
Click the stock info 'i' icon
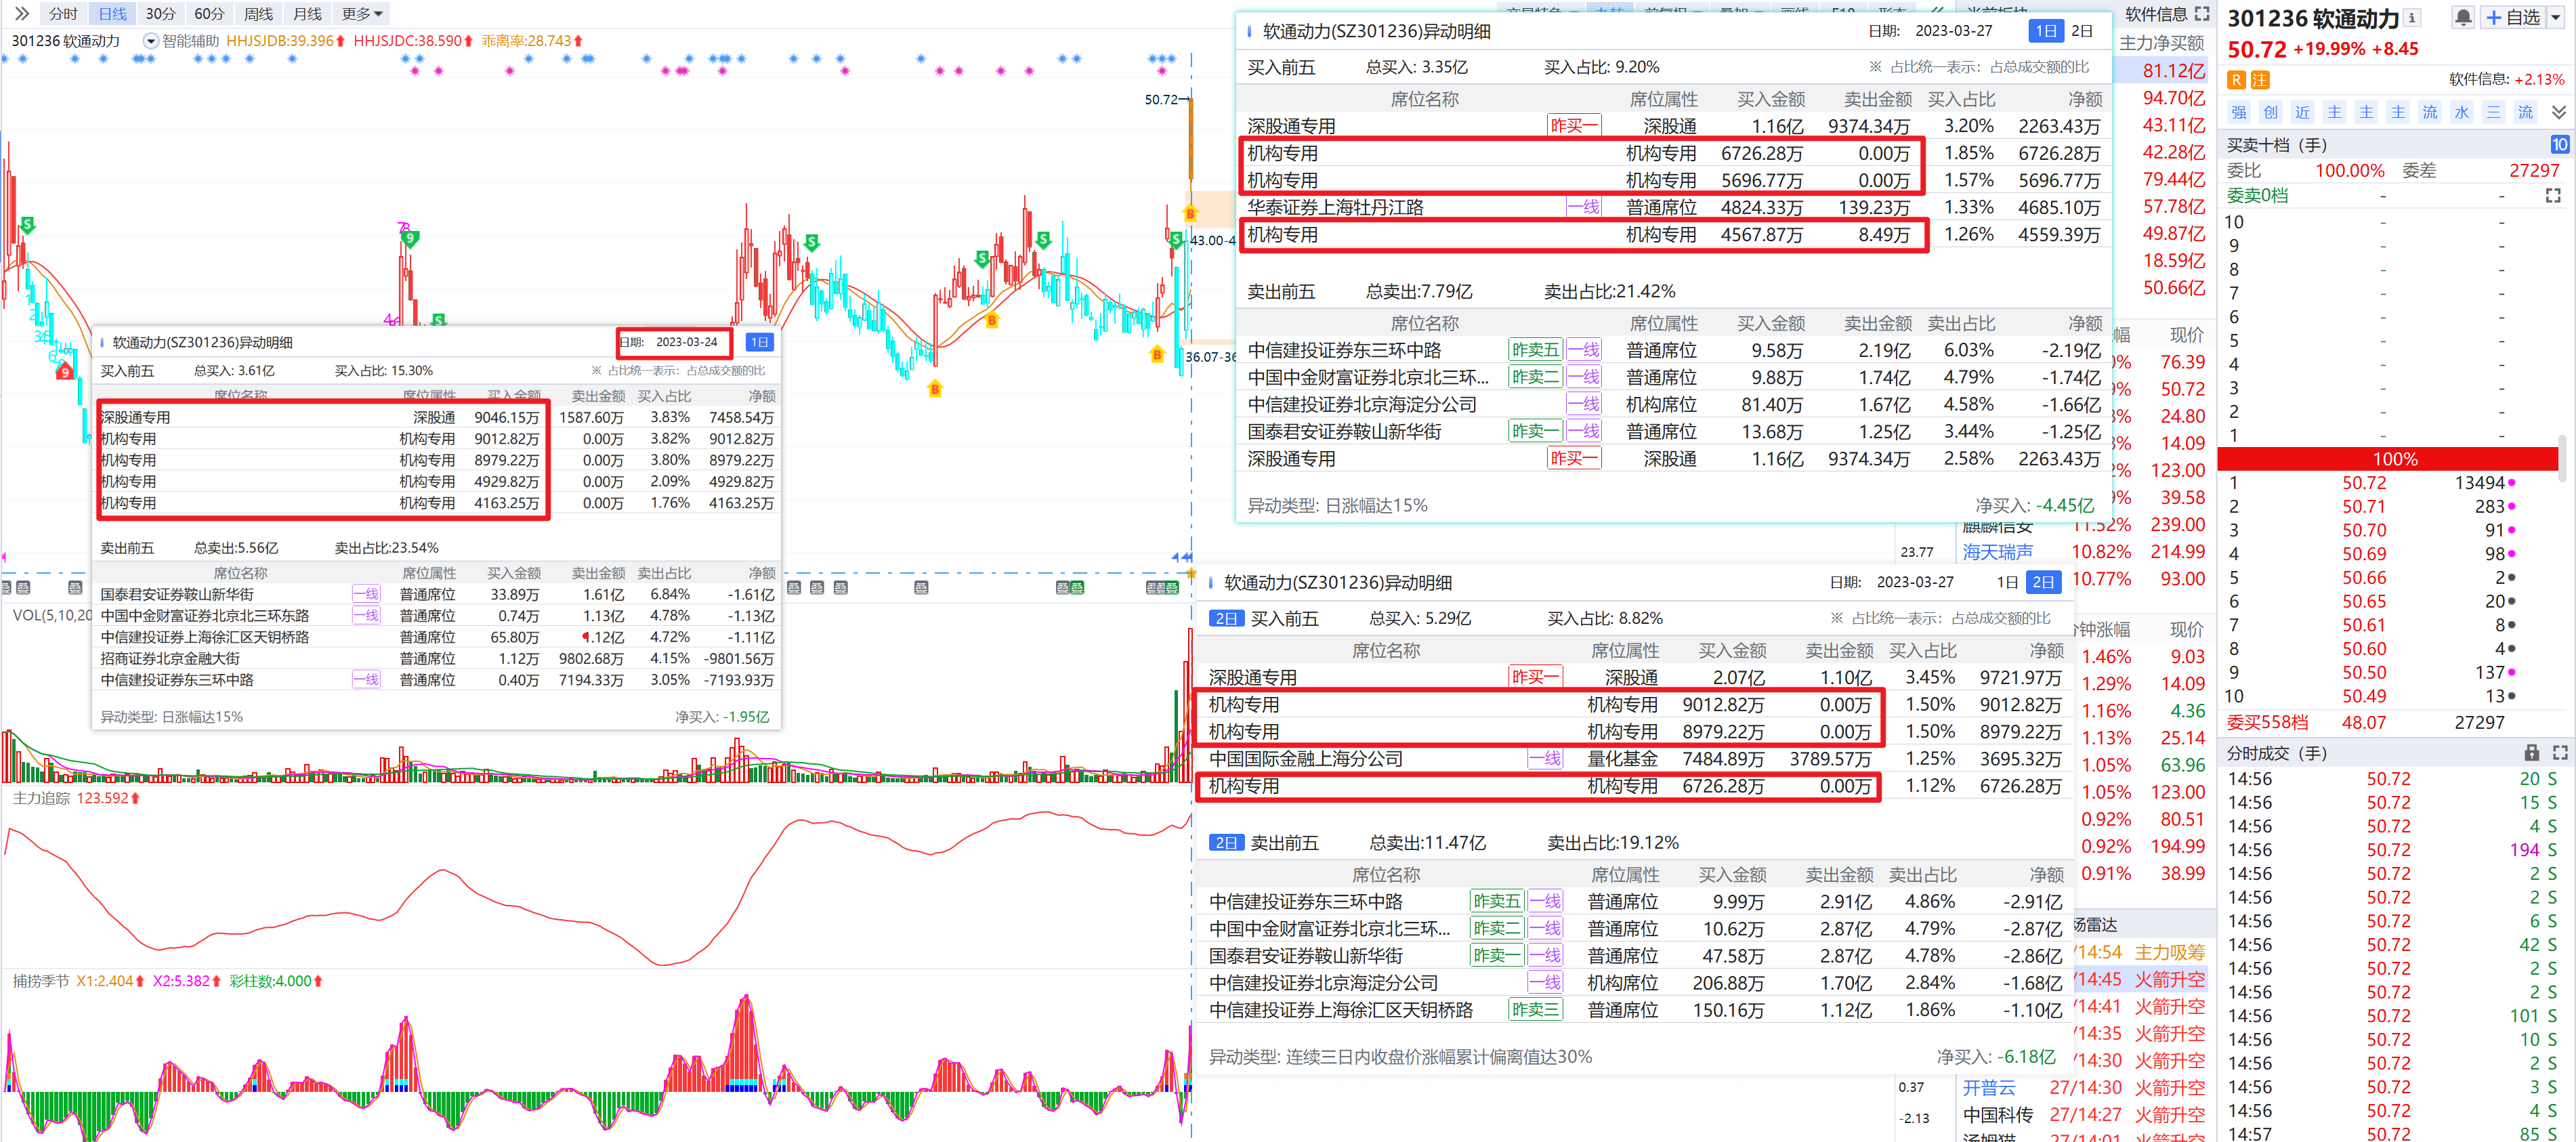[x=2411, y=17]
